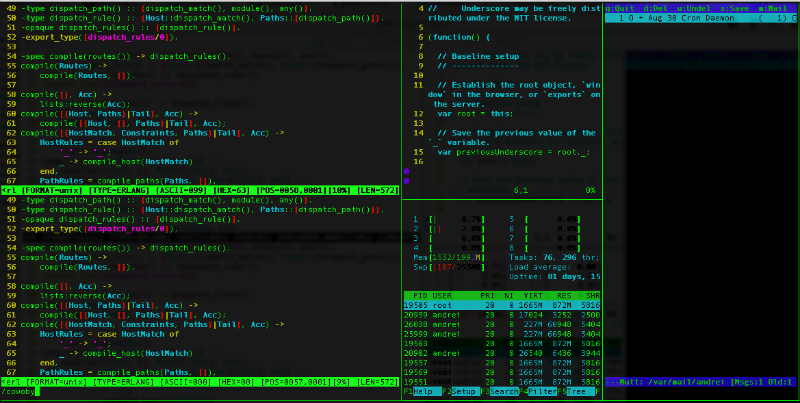This screenshot has height=403, width=800.
Task: Click -export_type line in upper Erlang pane
Action: pyautogui.click(x=100, y=37)
